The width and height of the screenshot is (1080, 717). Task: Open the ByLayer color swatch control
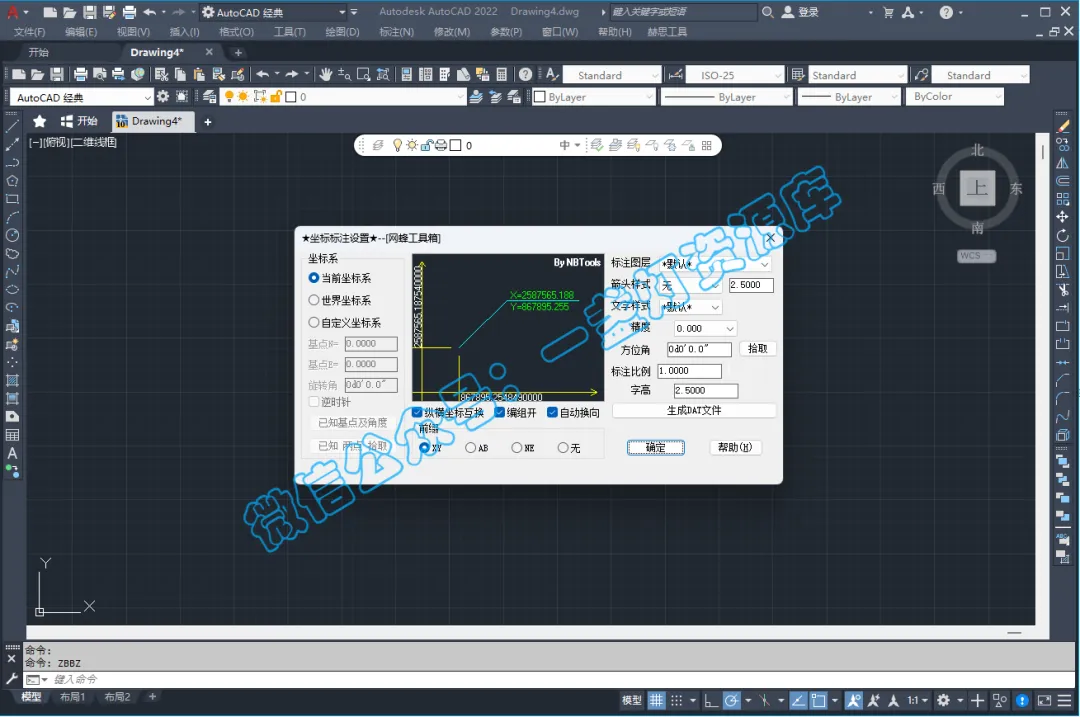click(594, 96)
